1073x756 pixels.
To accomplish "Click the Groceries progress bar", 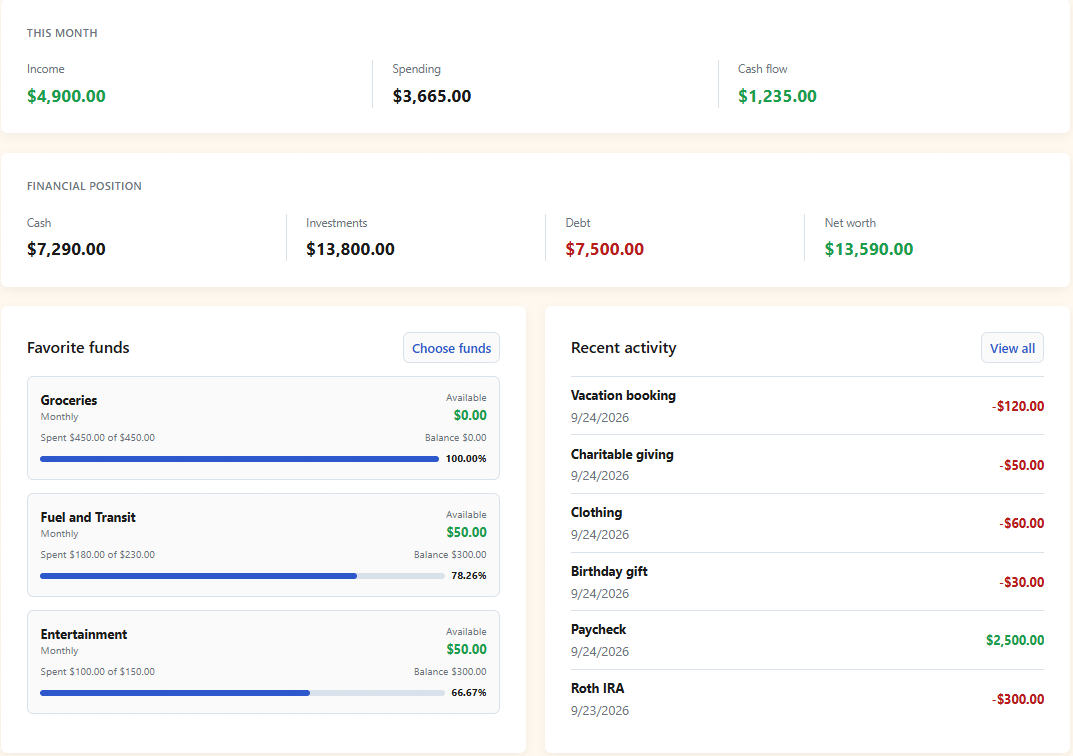I will [x=240, y=459].
